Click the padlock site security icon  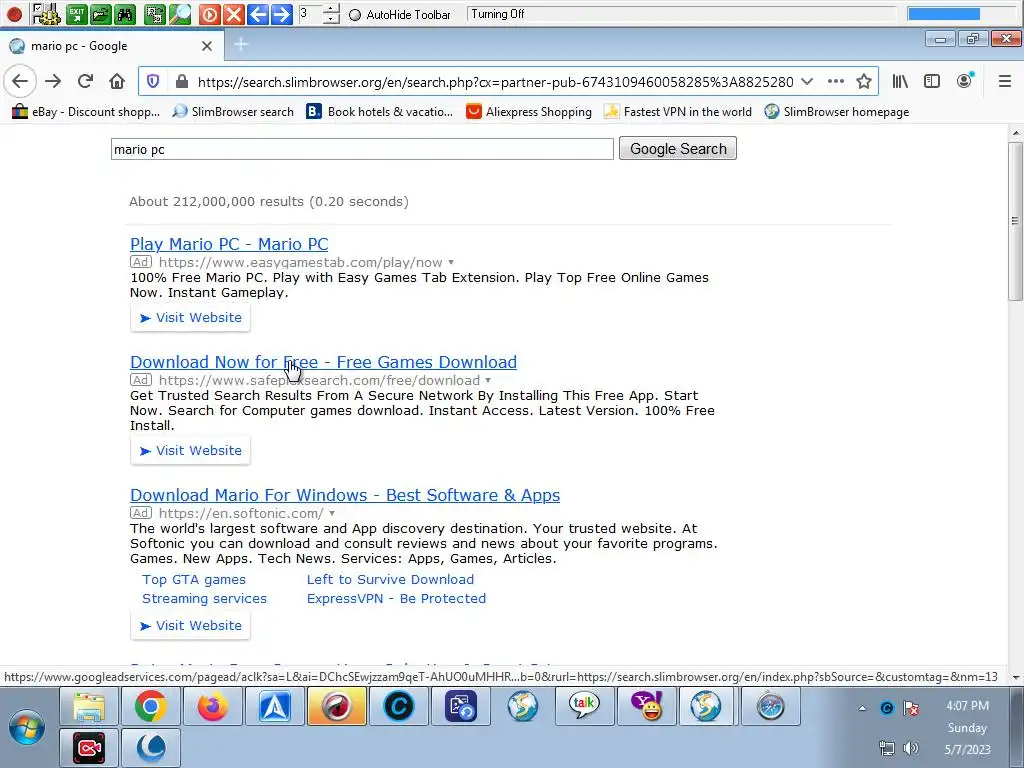(x=182, y=81)
